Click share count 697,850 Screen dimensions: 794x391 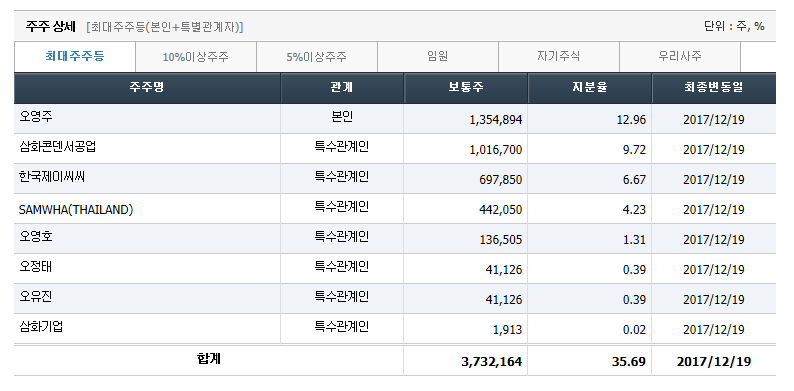(500, 180)
